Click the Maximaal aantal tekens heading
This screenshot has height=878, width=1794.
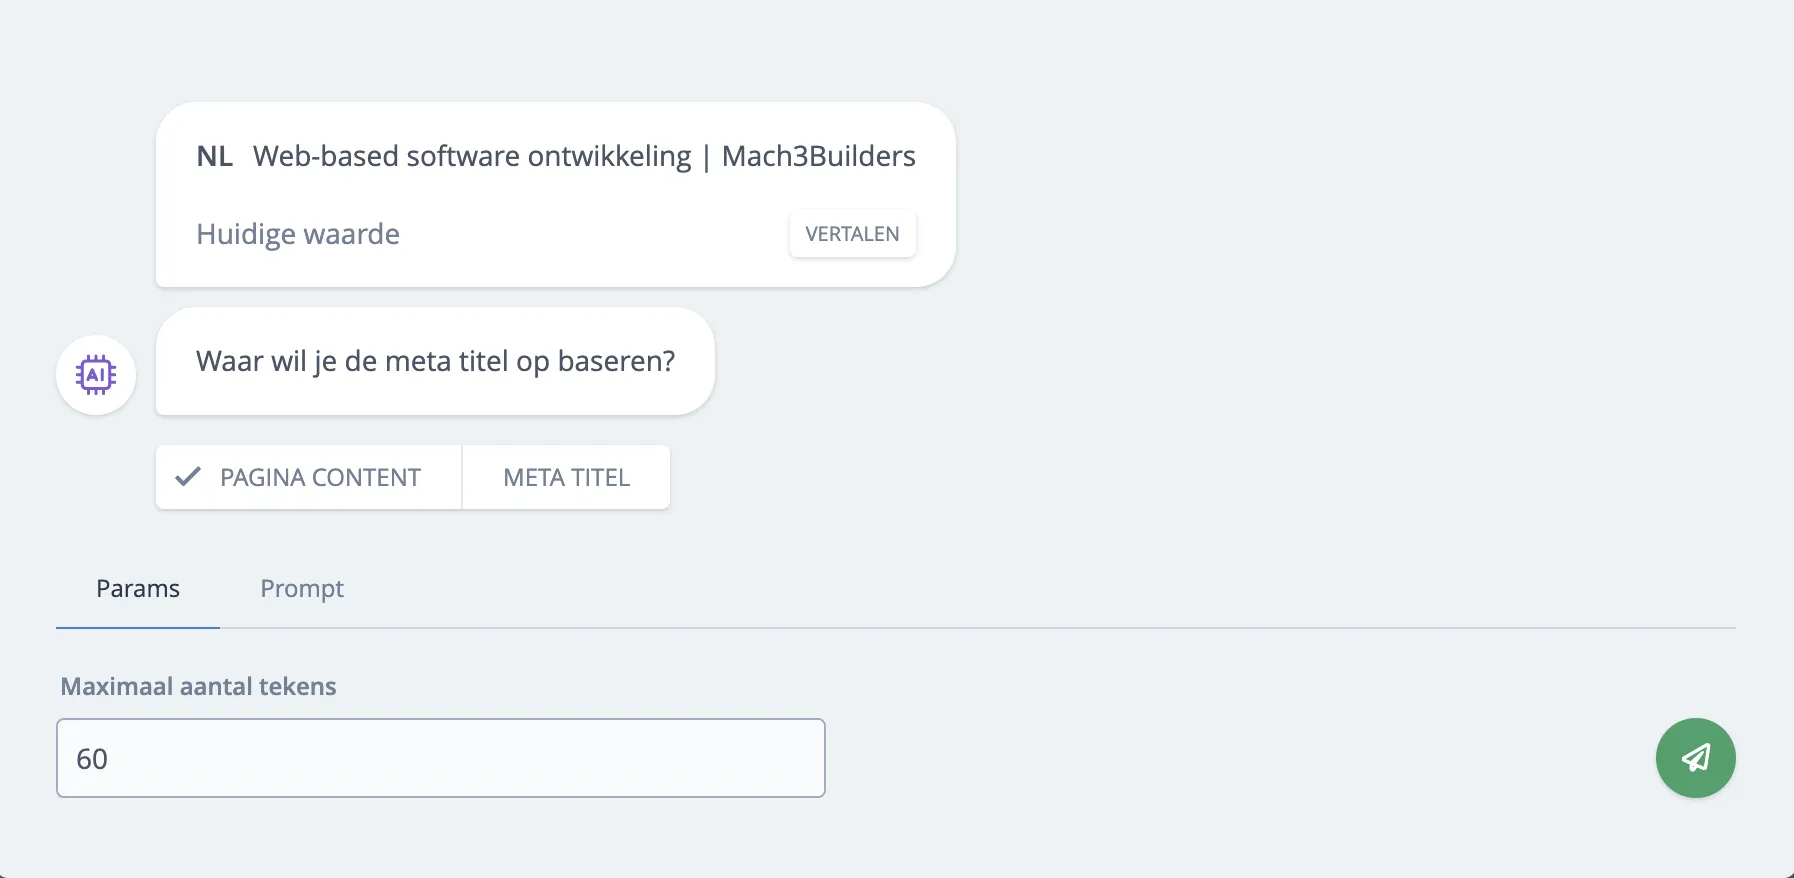coord(198,686)
